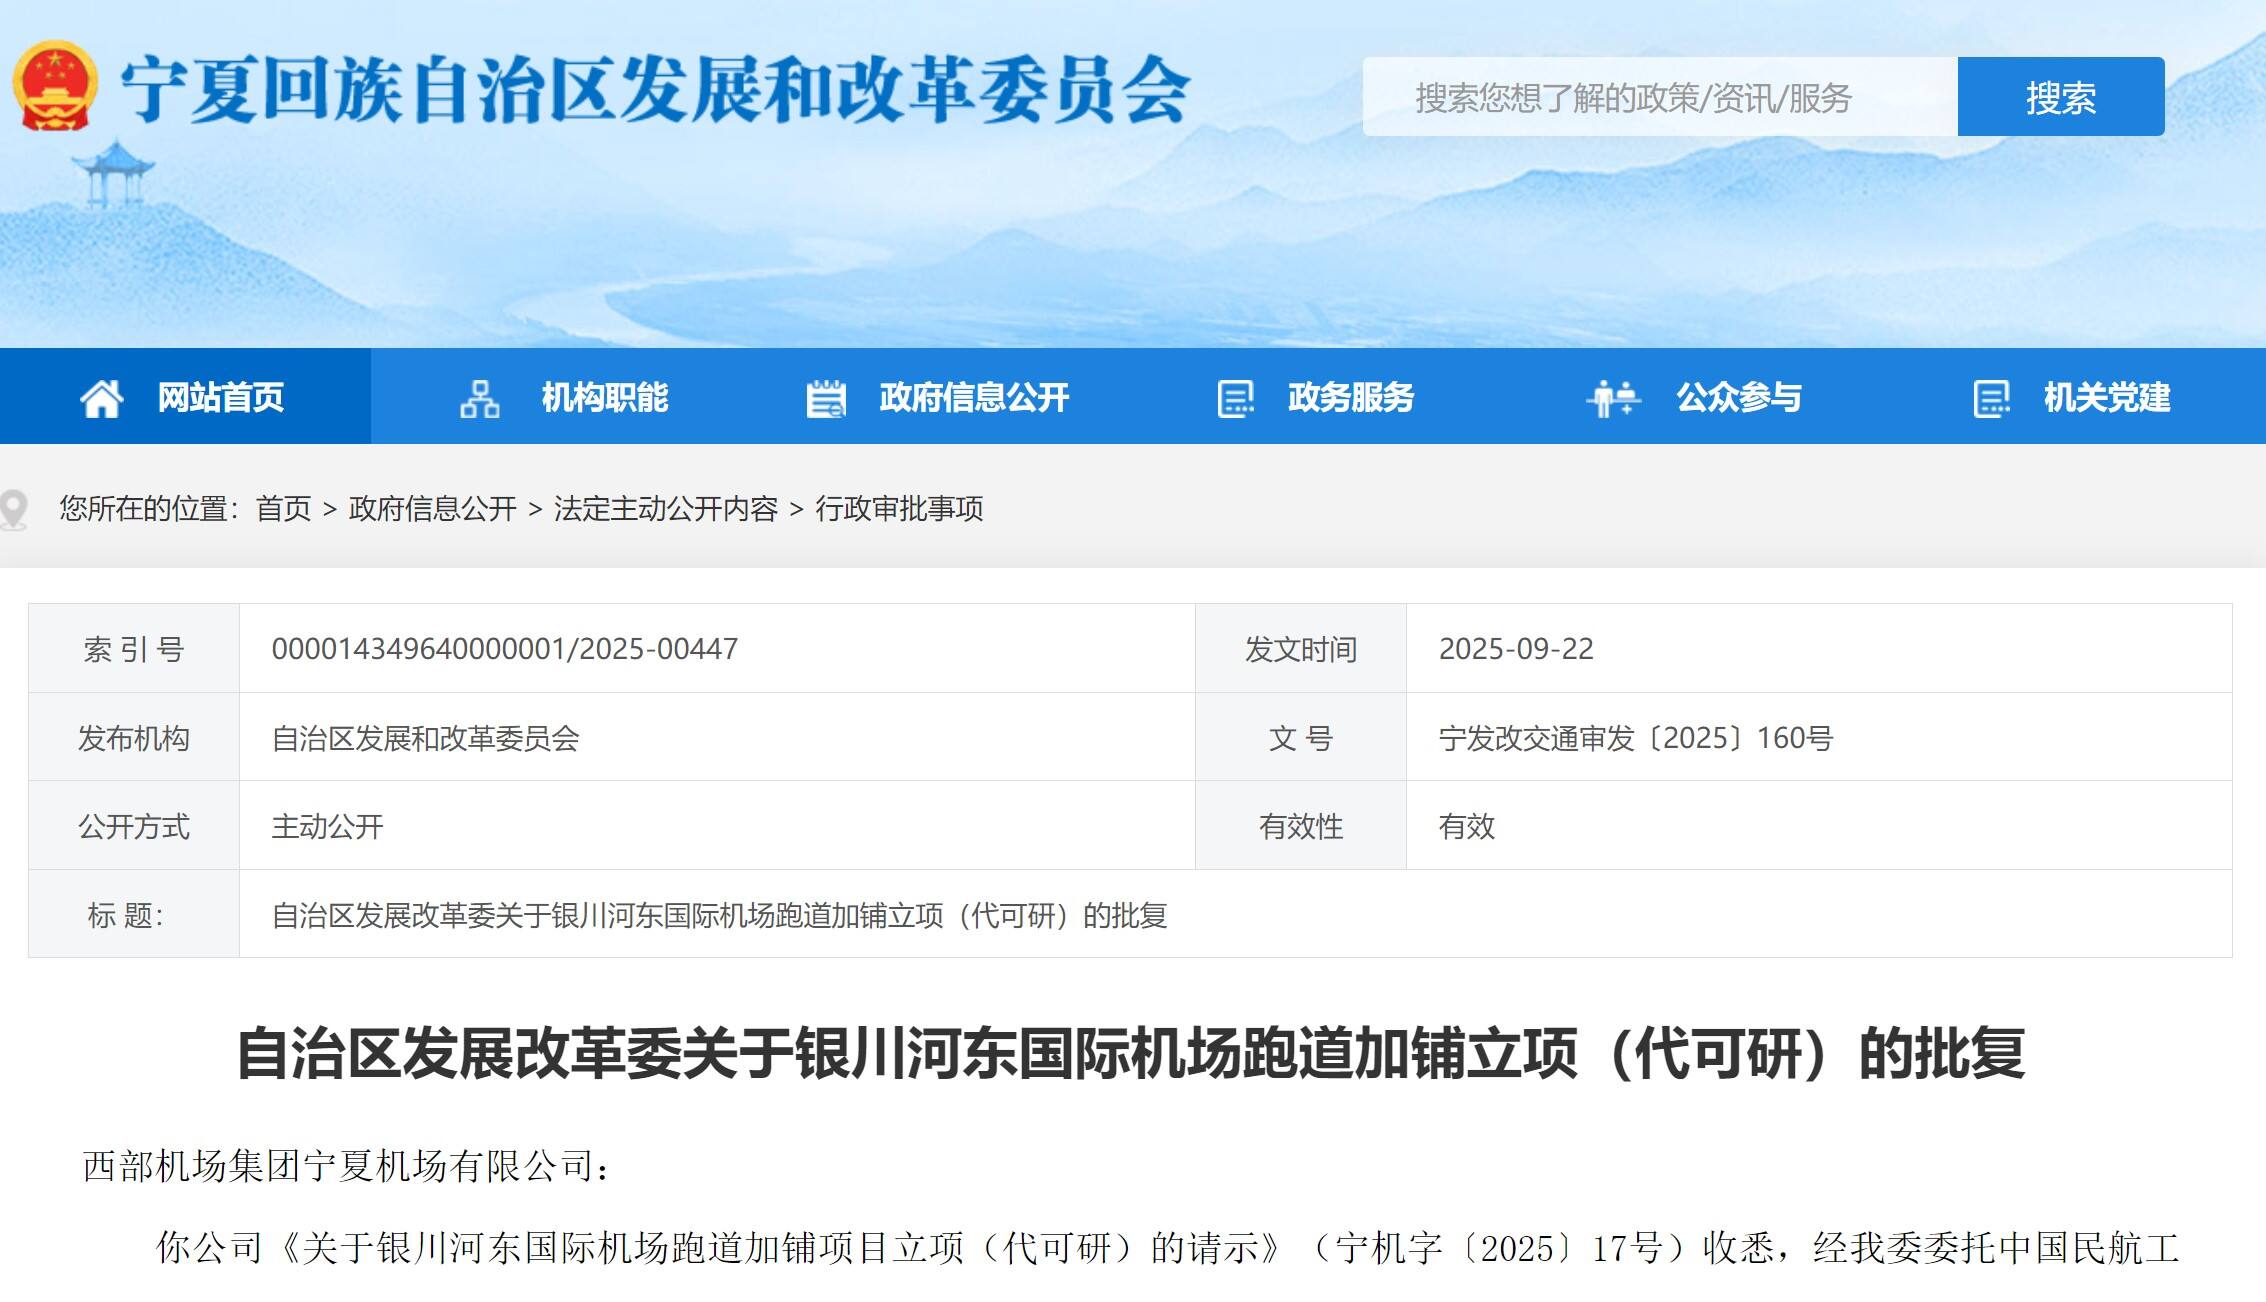
Task: Click the document icon beside 政务服务
Action: [x=1236, y=398]
